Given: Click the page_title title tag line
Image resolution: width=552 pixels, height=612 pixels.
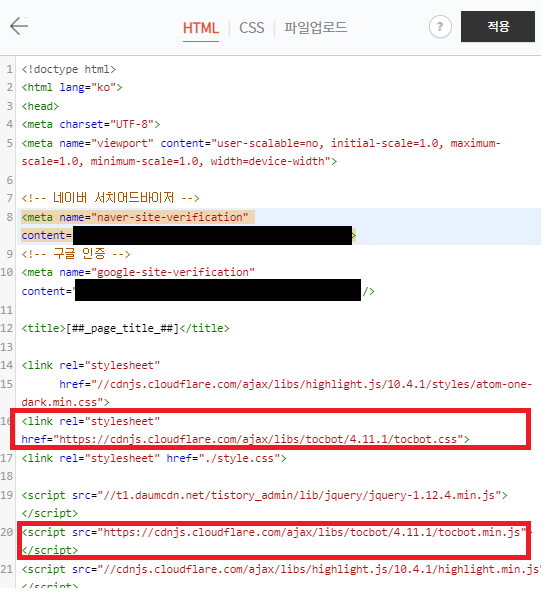Looking at the screenshot, I should (x=125, y=328).
